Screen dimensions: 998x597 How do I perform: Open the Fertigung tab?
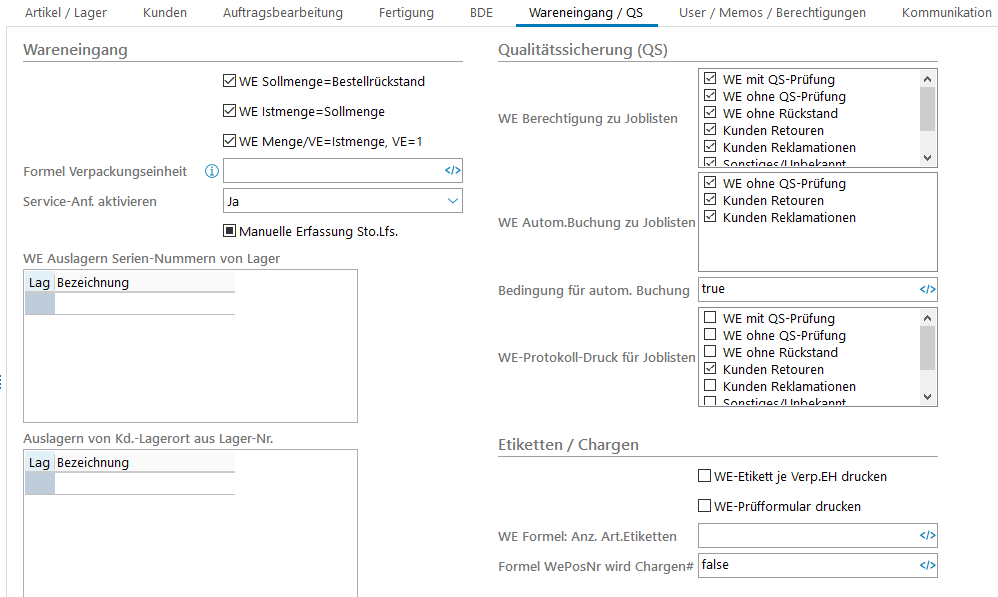[x=406, y=13]
